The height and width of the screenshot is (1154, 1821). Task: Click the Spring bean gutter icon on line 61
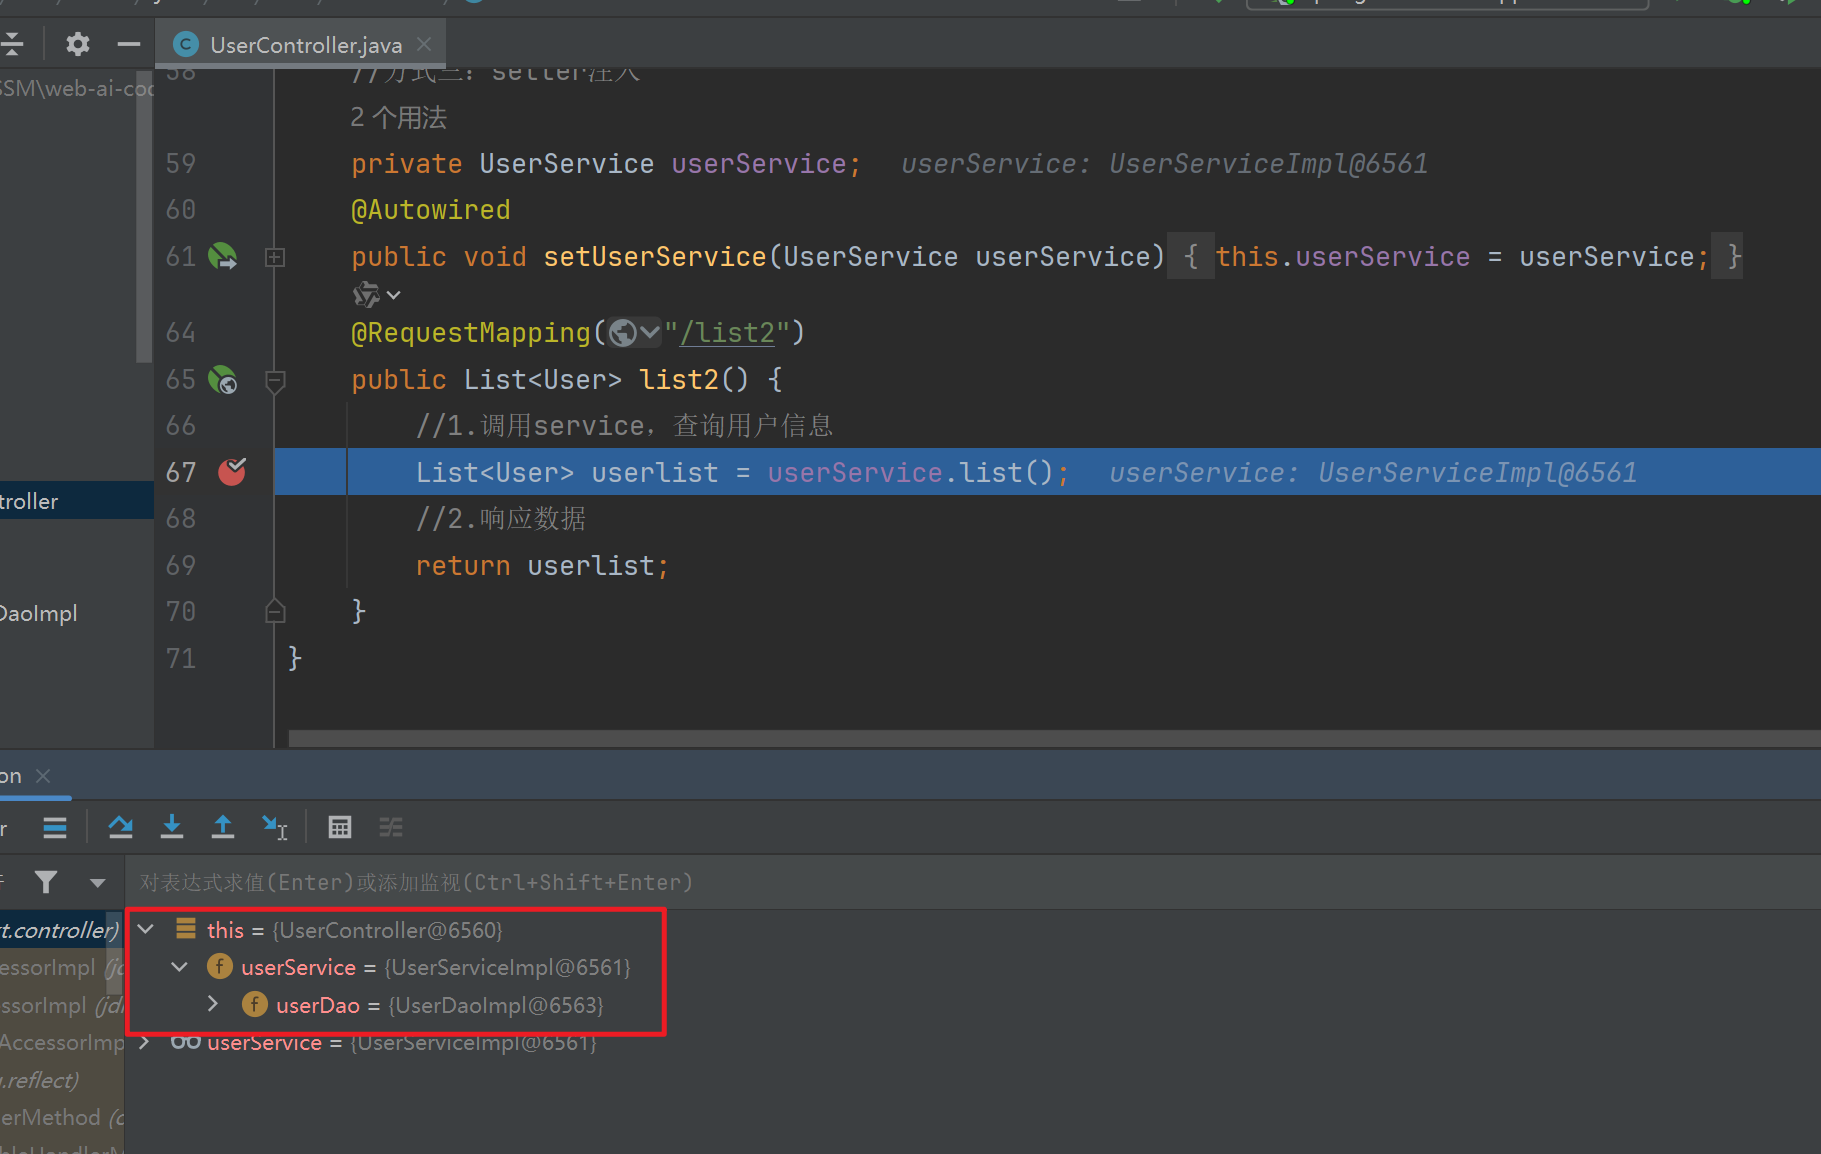tap(222, 257)
